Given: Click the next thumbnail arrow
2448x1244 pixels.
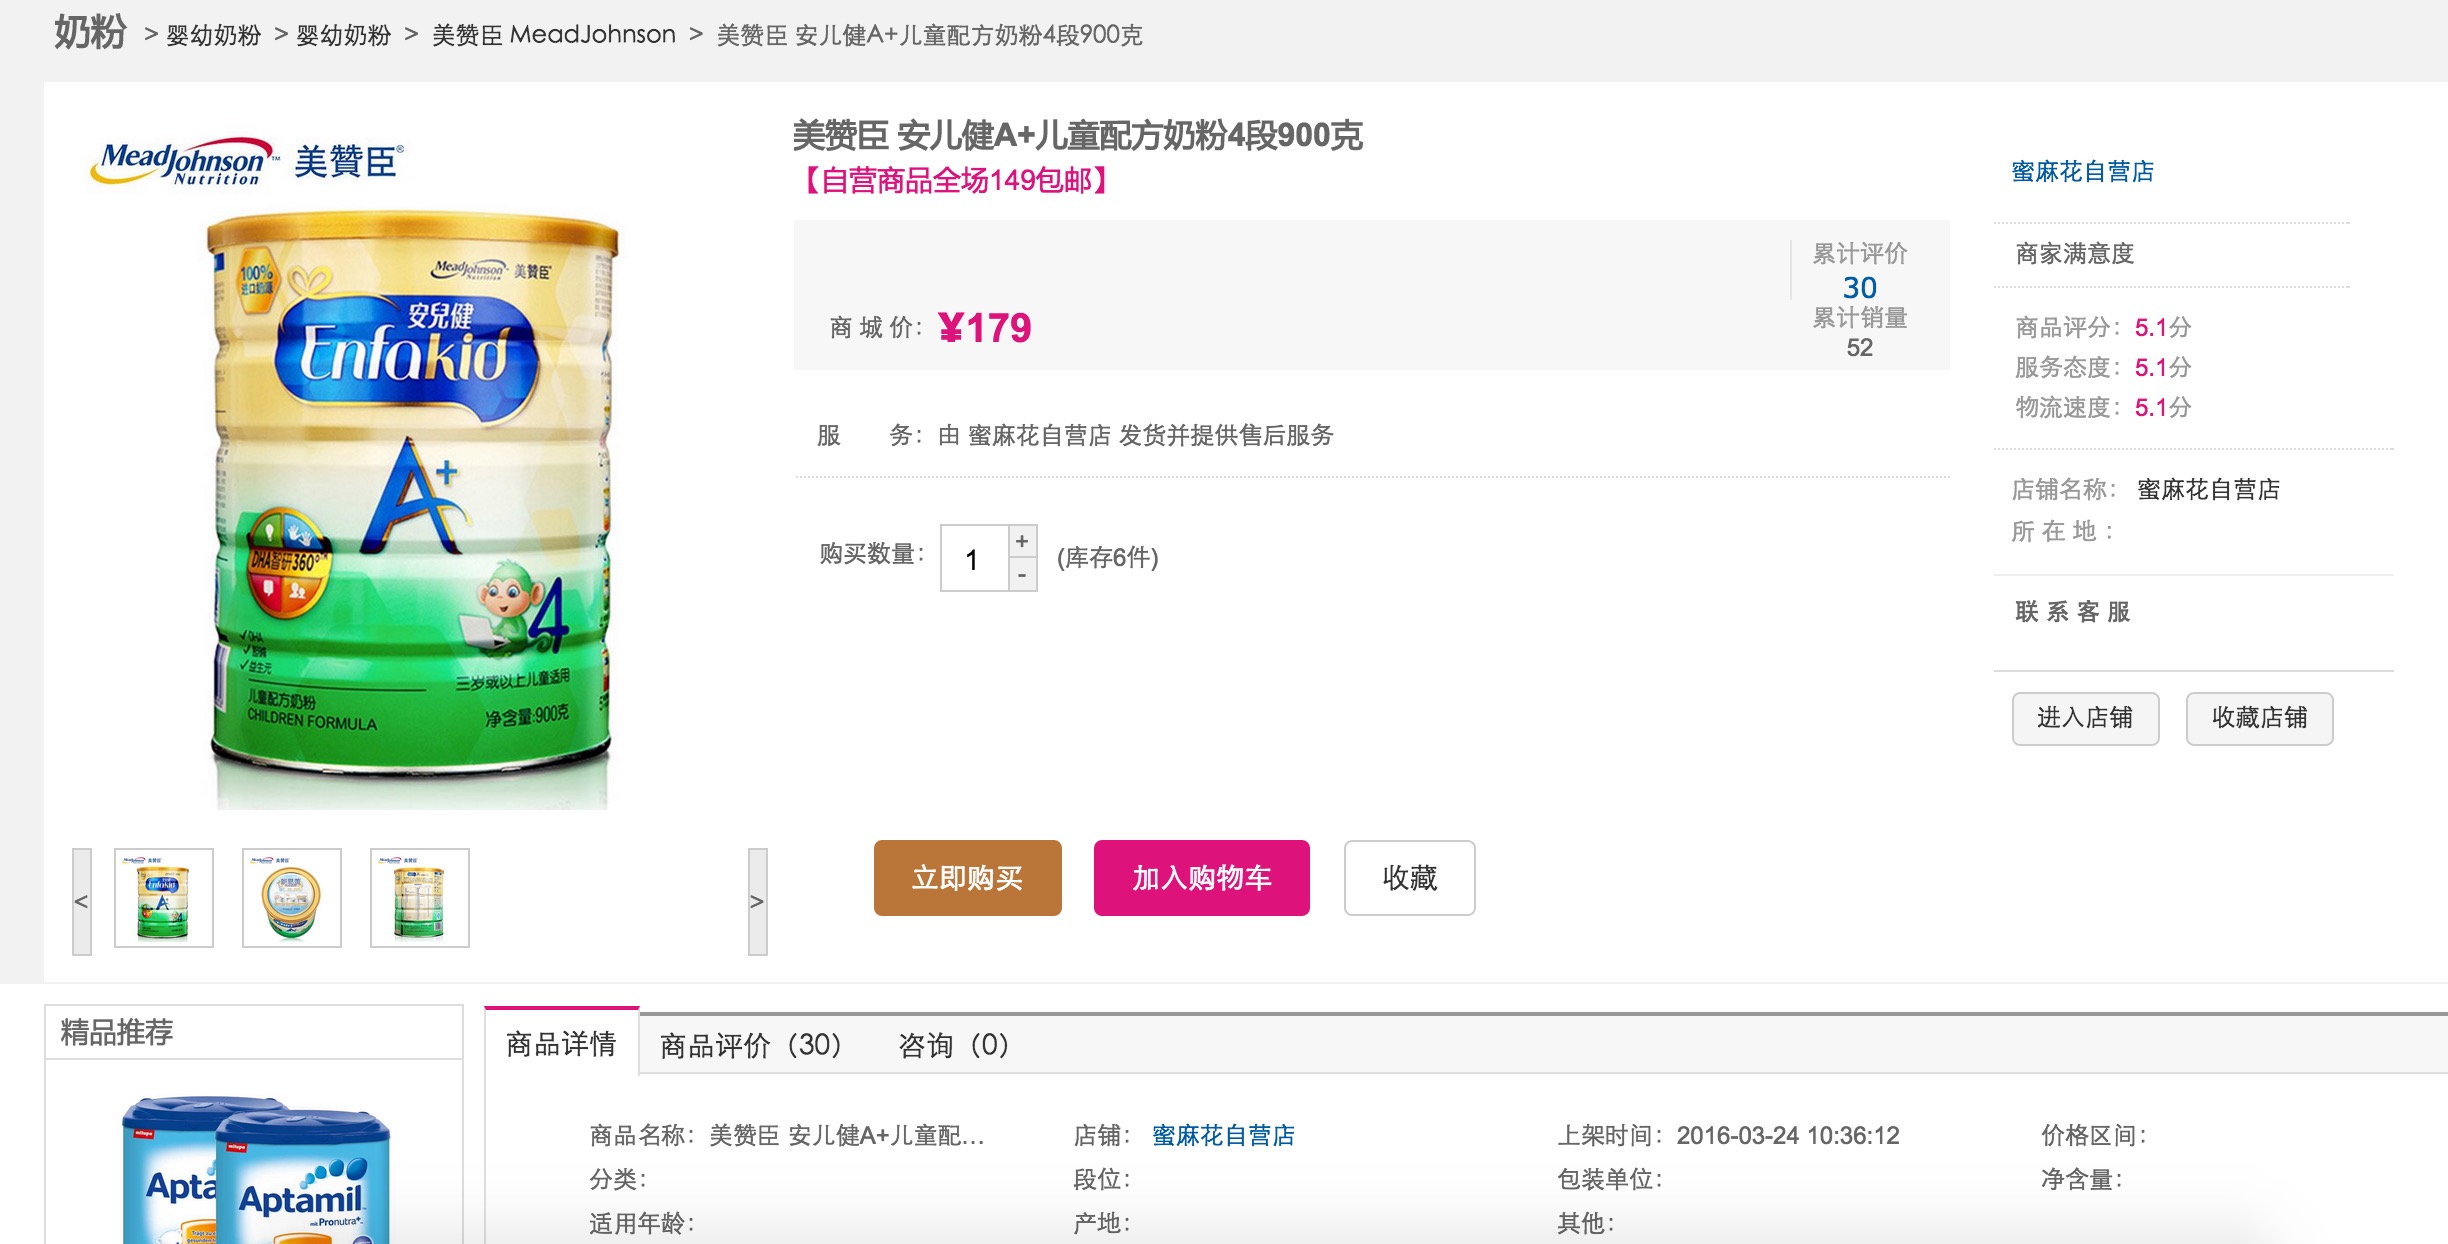Looking at the screenshot, I should (757, 901).
